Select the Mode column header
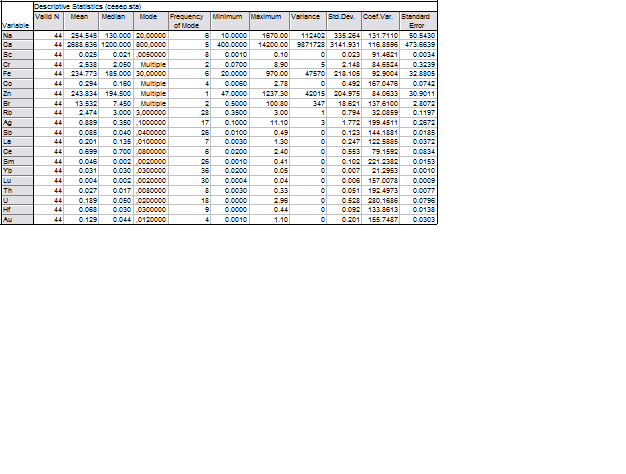Screen dimensions: 626x474 151,21
